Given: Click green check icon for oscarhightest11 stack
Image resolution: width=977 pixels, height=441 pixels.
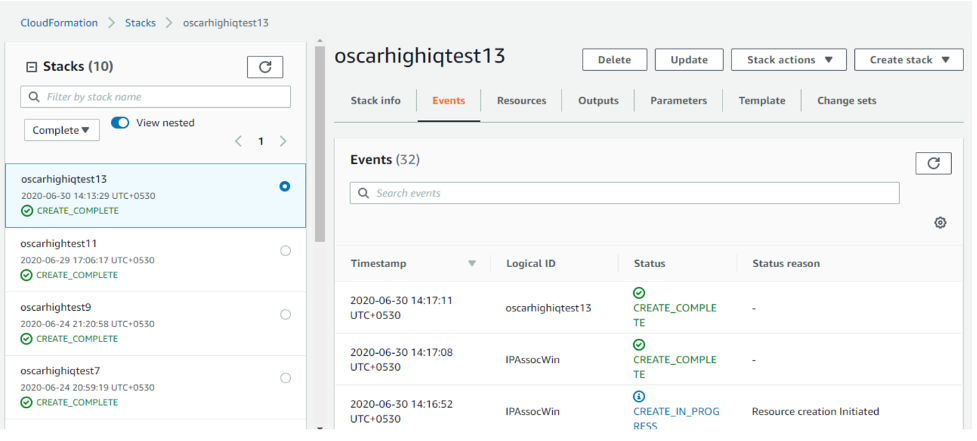Looking at the screenshot, I should 27,275.
